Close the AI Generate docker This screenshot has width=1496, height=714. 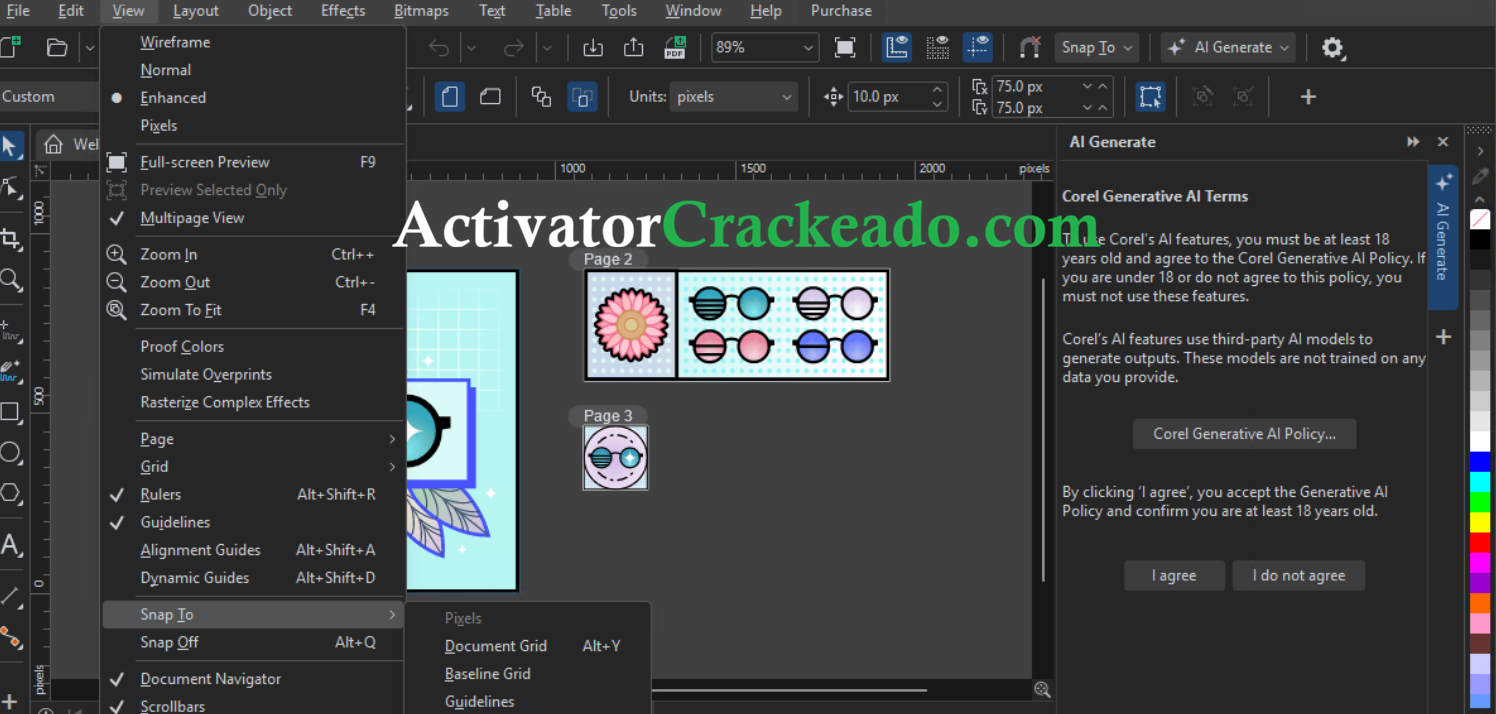coord(1443,142)
